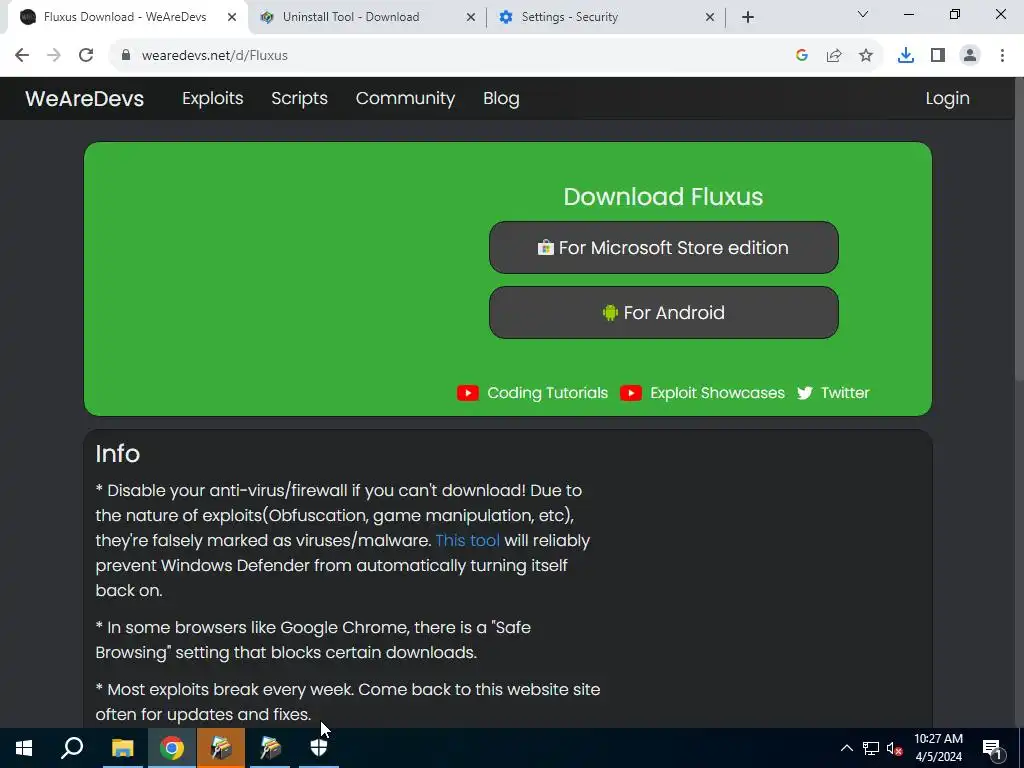Open the Twitter link

(x=833, y=392)
